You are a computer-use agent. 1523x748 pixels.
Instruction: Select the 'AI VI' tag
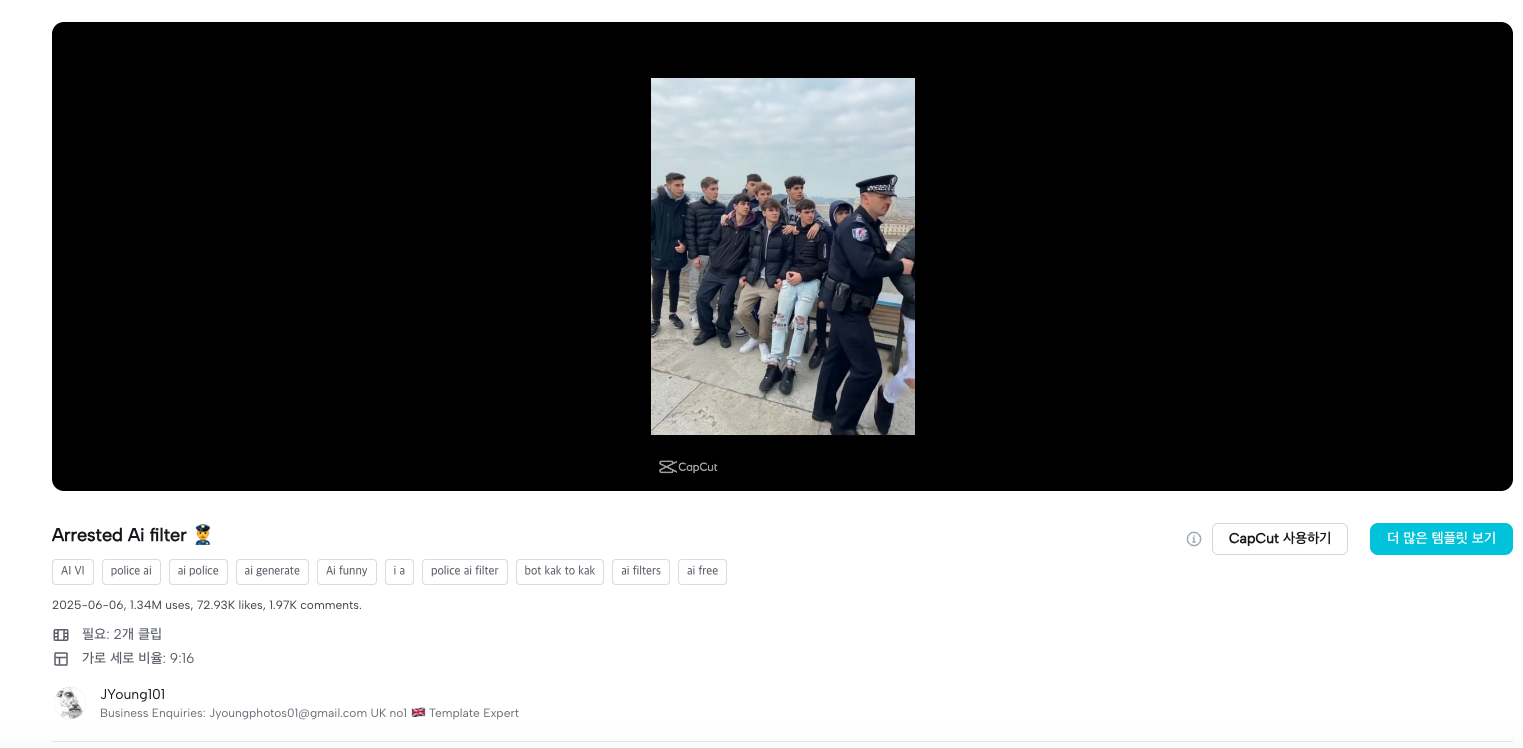click(x=73, y=572)
